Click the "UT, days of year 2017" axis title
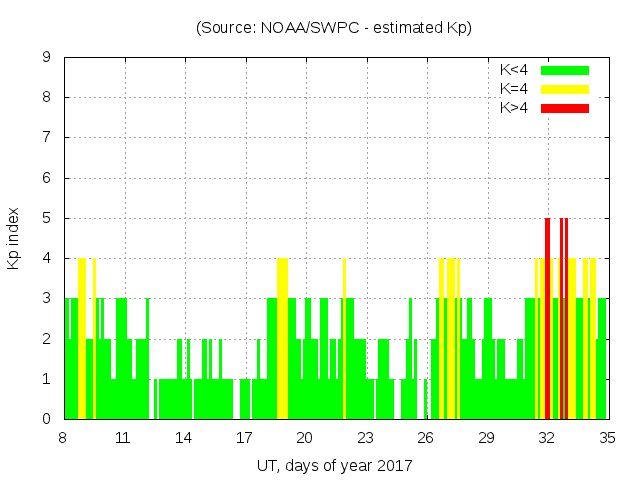The image size is (640, 480). [333, 465]
